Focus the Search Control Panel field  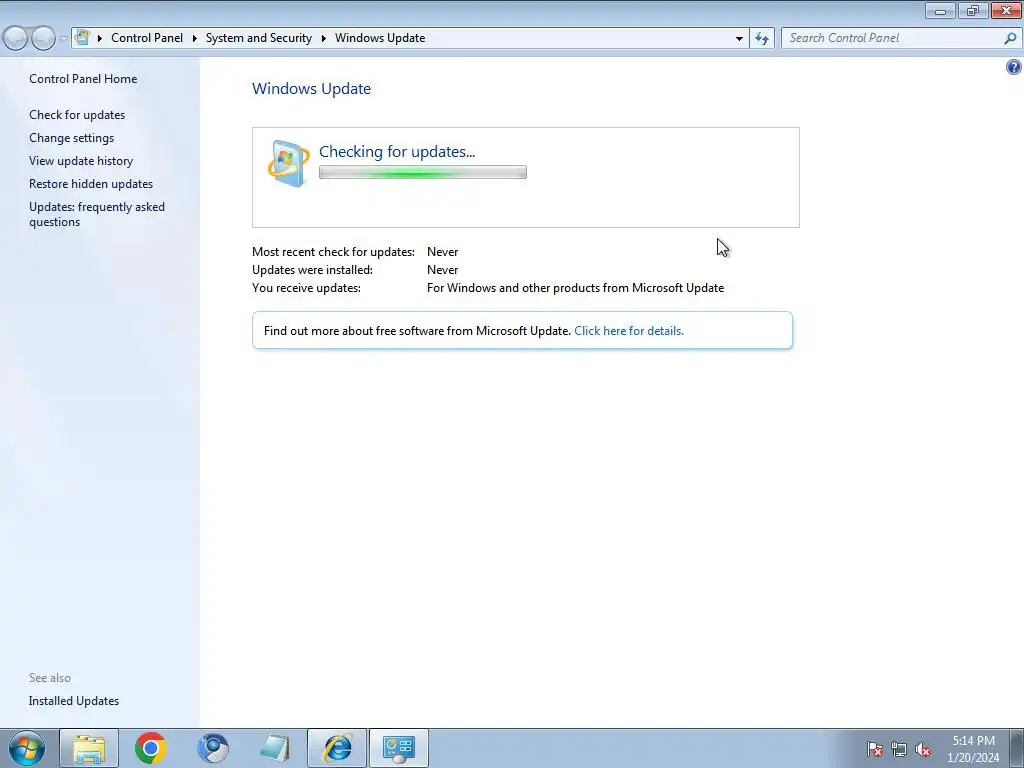coord(894,38)
